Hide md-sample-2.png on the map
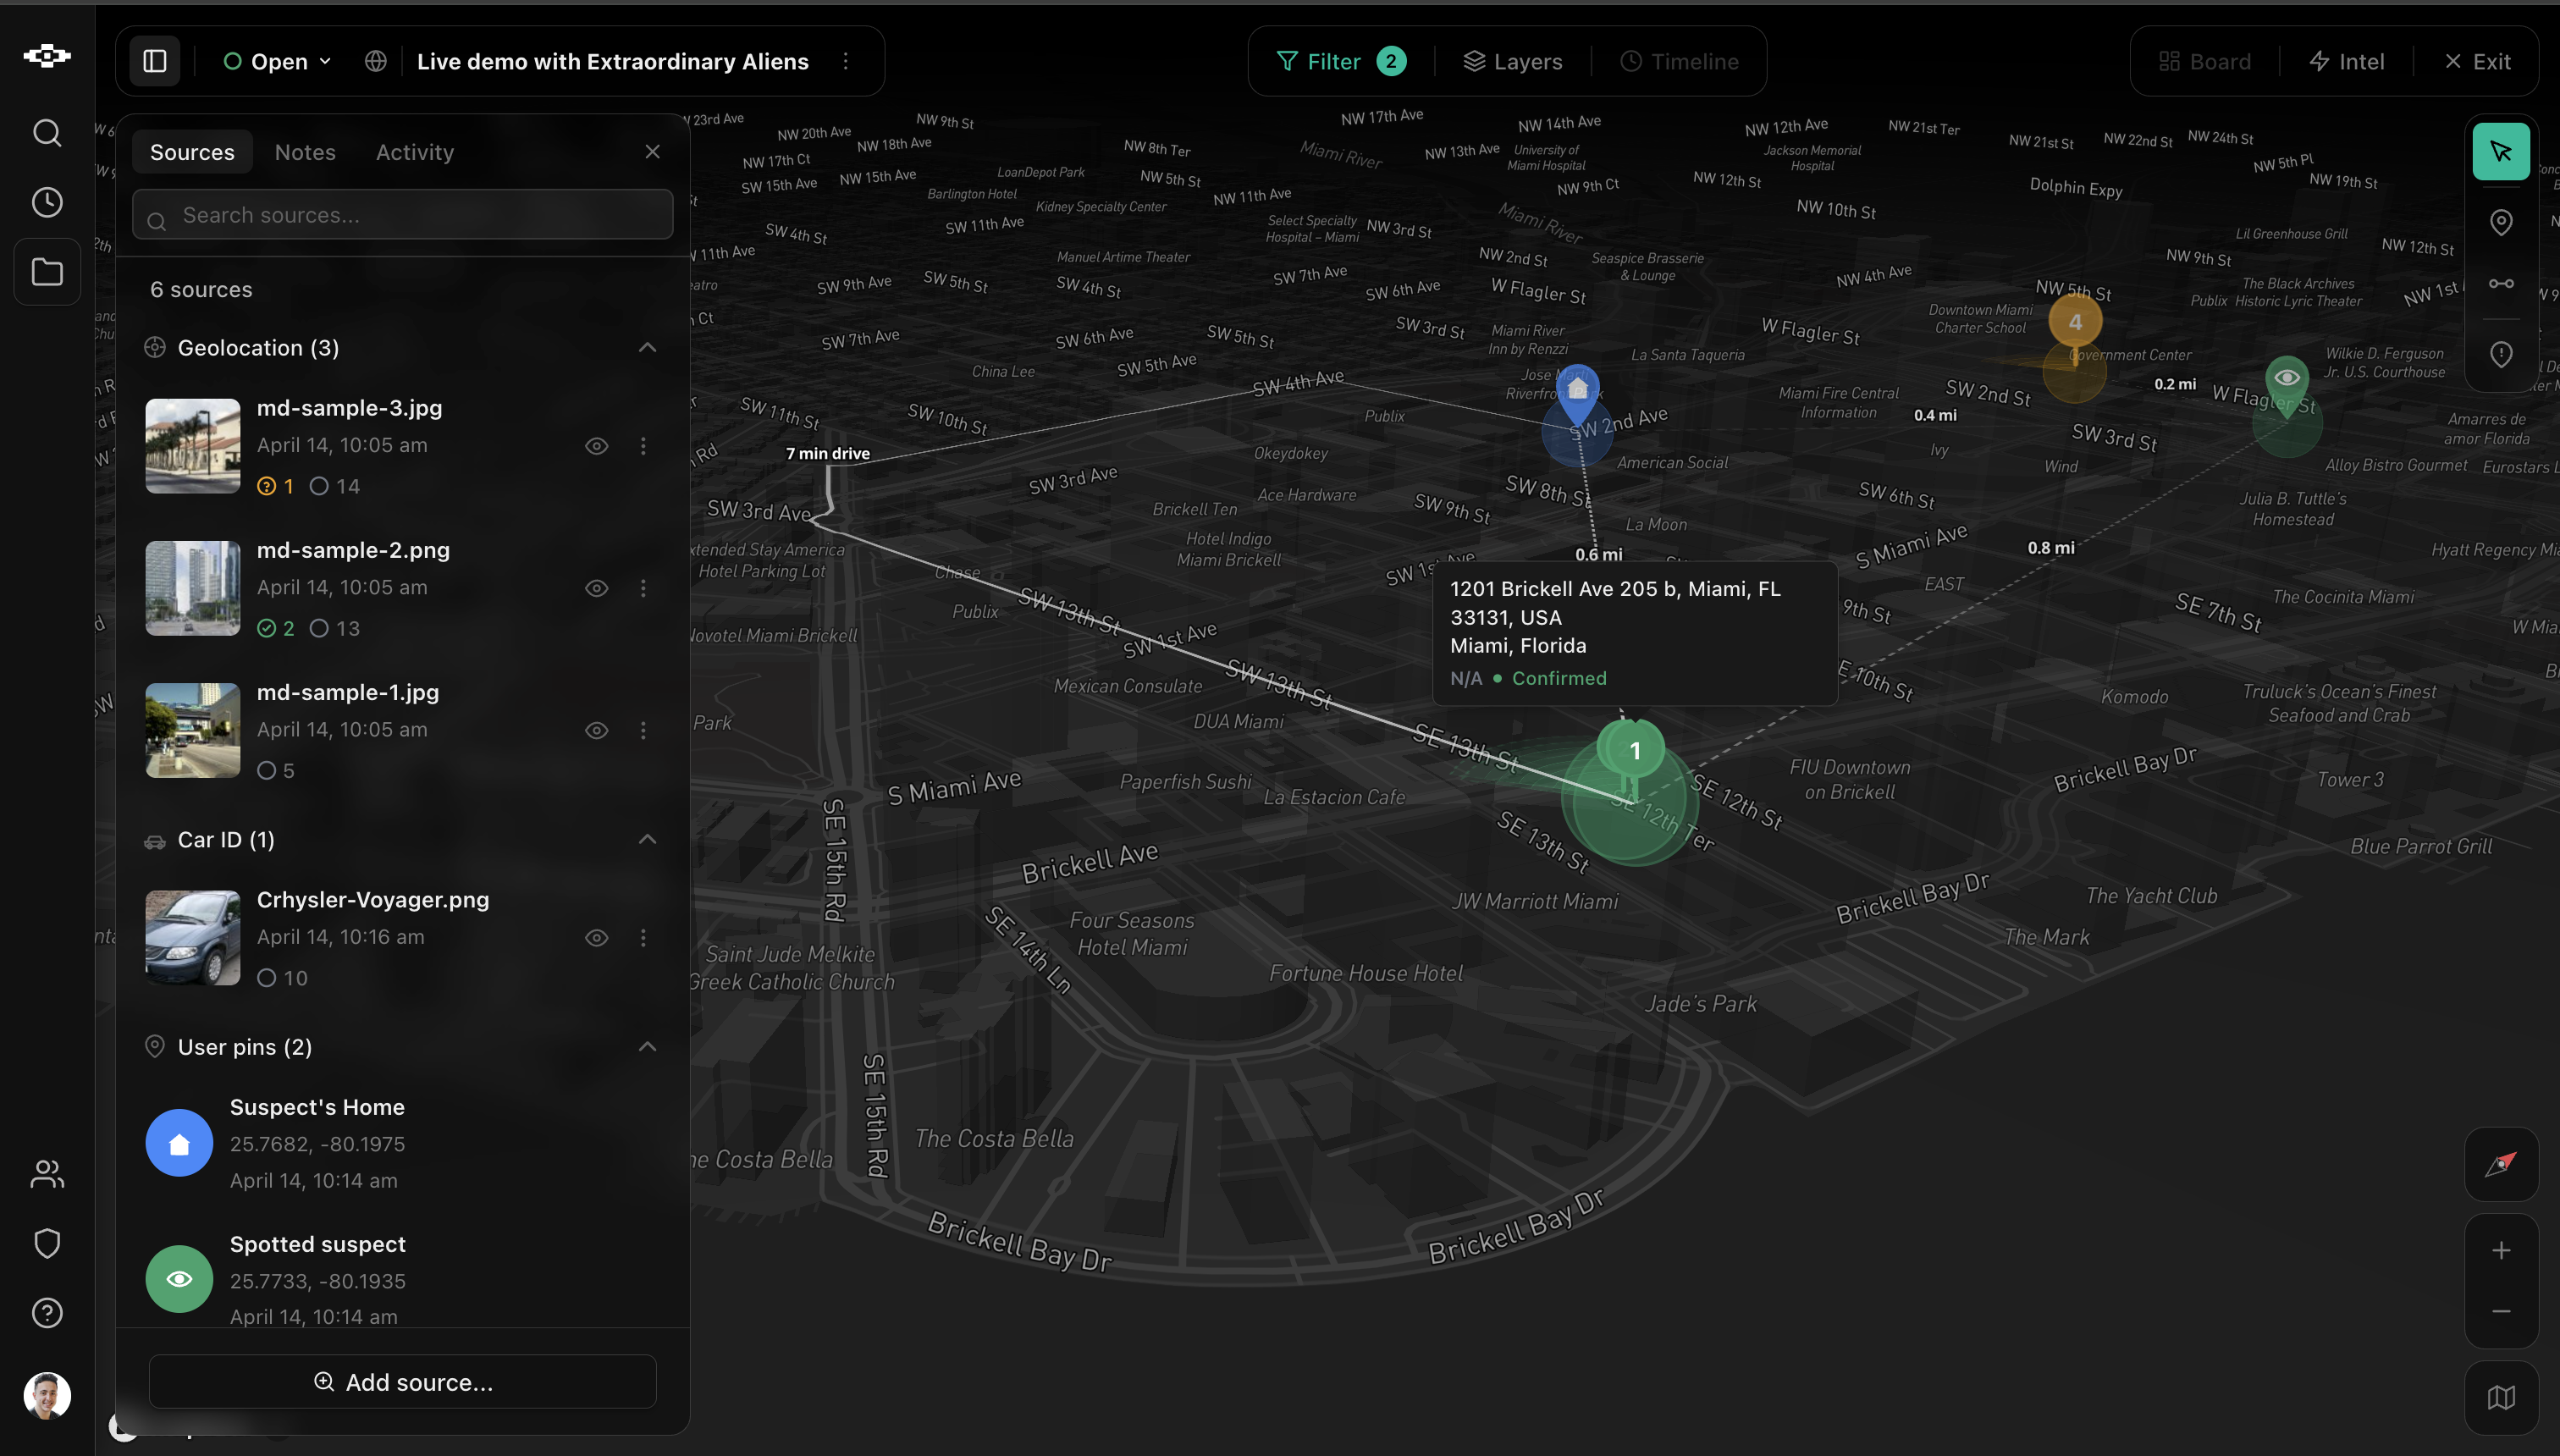2560x1456 pixels. coord(597,588)
